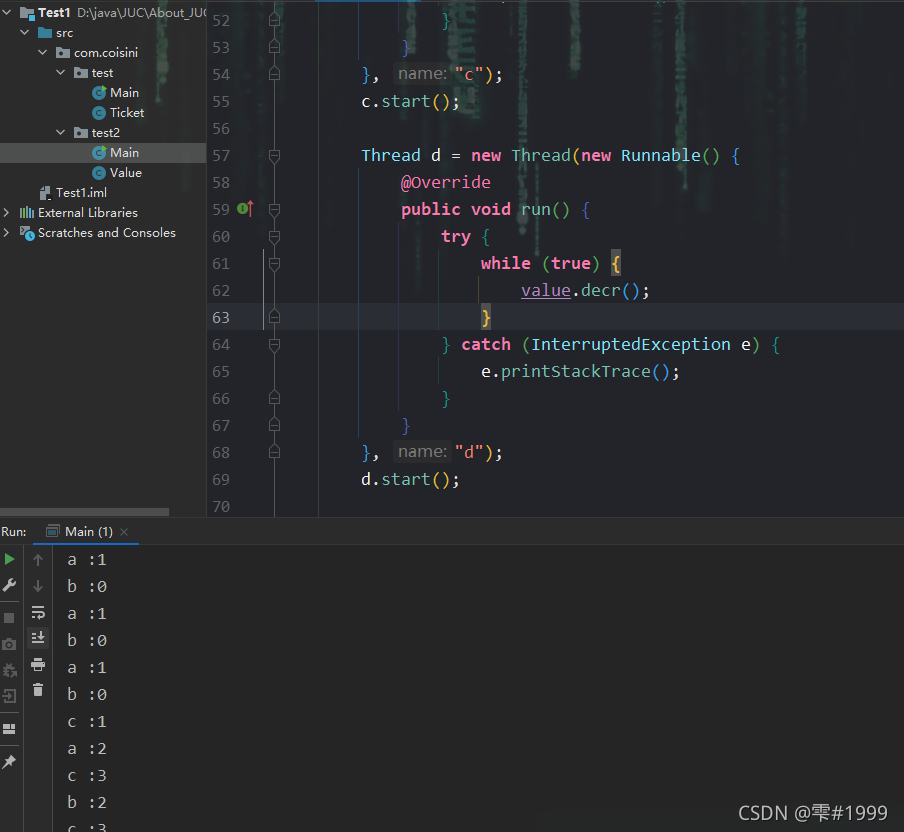Image resolution: width=904 pixels, height=832 pixels.
Task: Click c.start() on line 55
Action: click(x=410, y=101)
